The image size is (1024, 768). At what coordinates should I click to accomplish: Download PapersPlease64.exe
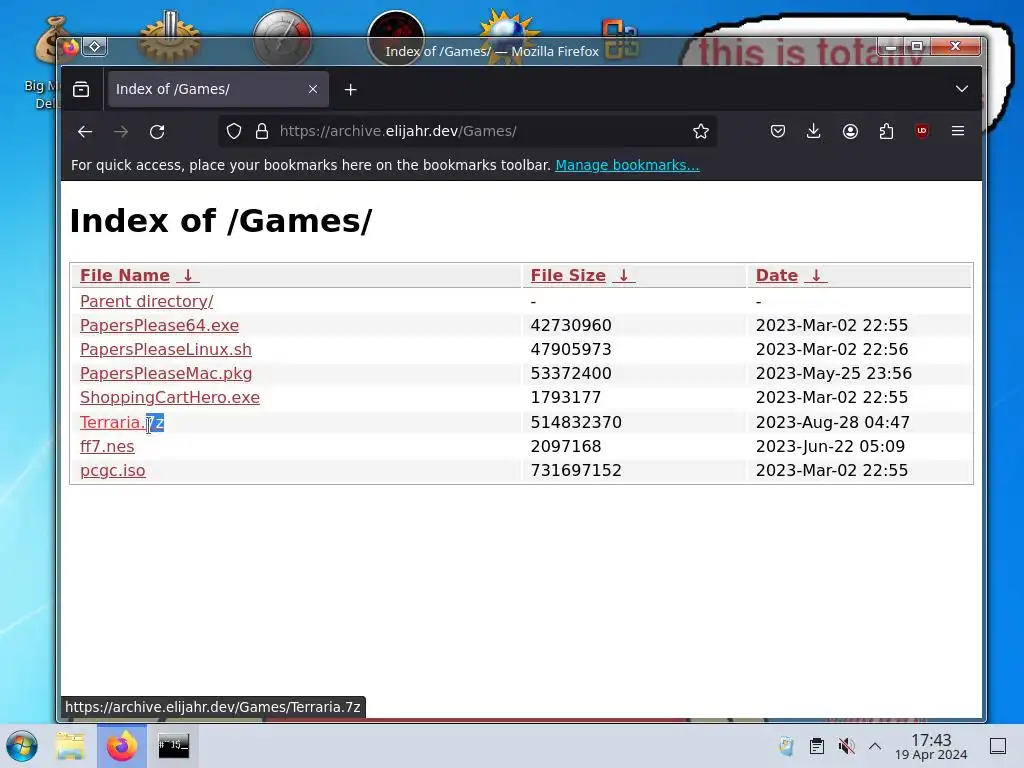[x=159, y=325]
